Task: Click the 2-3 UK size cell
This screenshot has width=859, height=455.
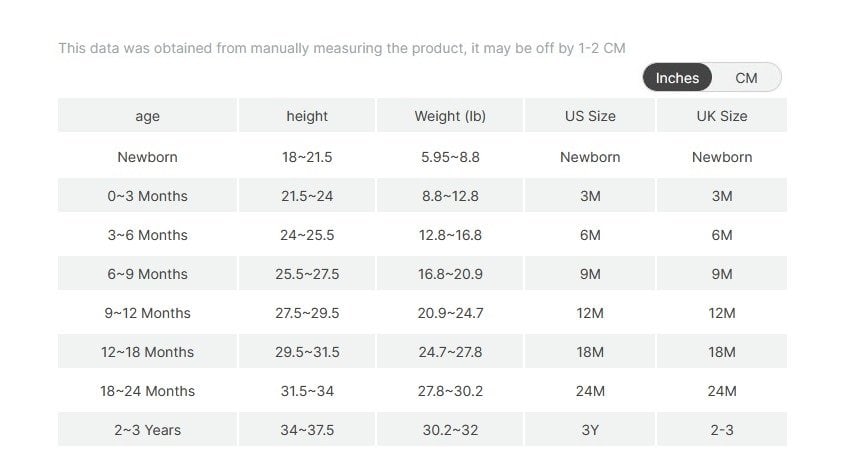Action: 722,430
